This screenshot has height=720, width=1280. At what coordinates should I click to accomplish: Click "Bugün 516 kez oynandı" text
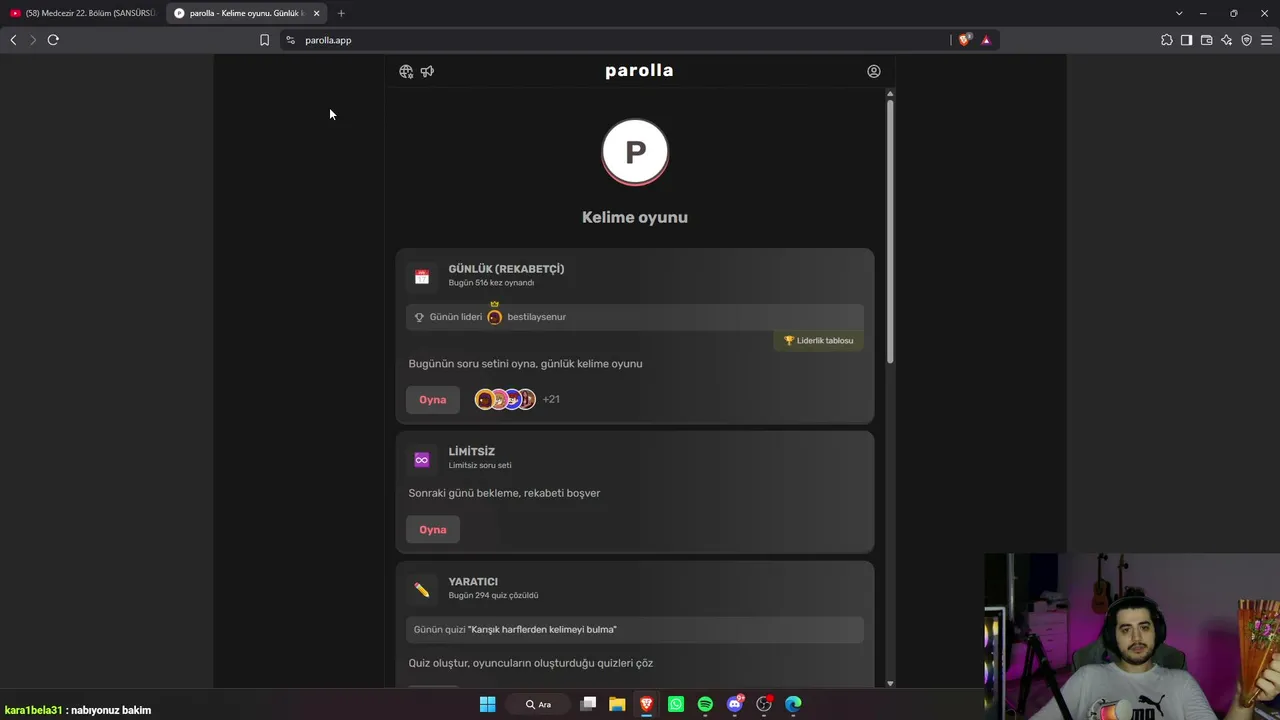(491, 283)
